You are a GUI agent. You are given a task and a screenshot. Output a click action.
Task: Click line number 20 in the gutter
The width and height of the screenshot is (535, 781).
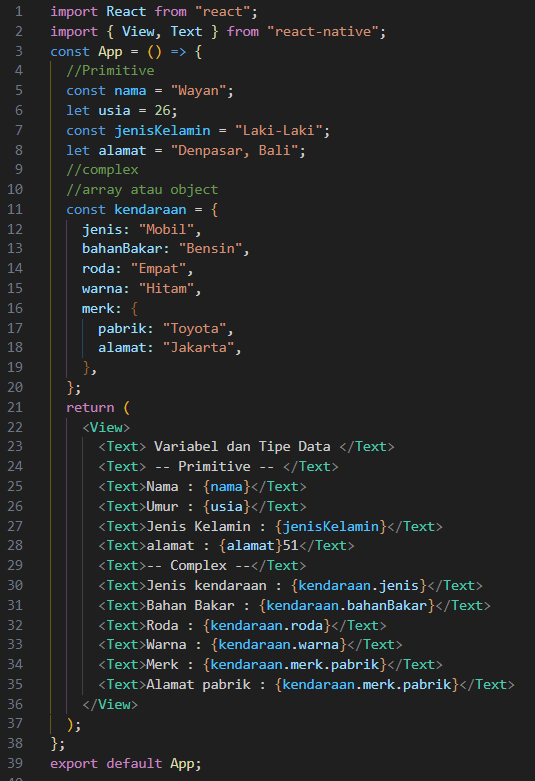click(x=15, y=388)
